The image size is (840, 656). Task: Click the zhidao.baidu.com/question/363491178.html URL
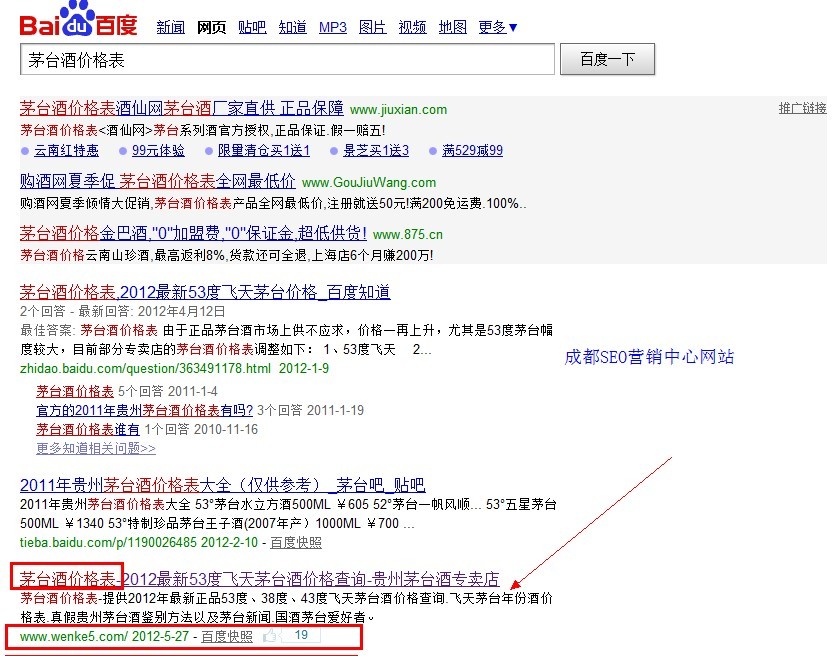(145, 368)
